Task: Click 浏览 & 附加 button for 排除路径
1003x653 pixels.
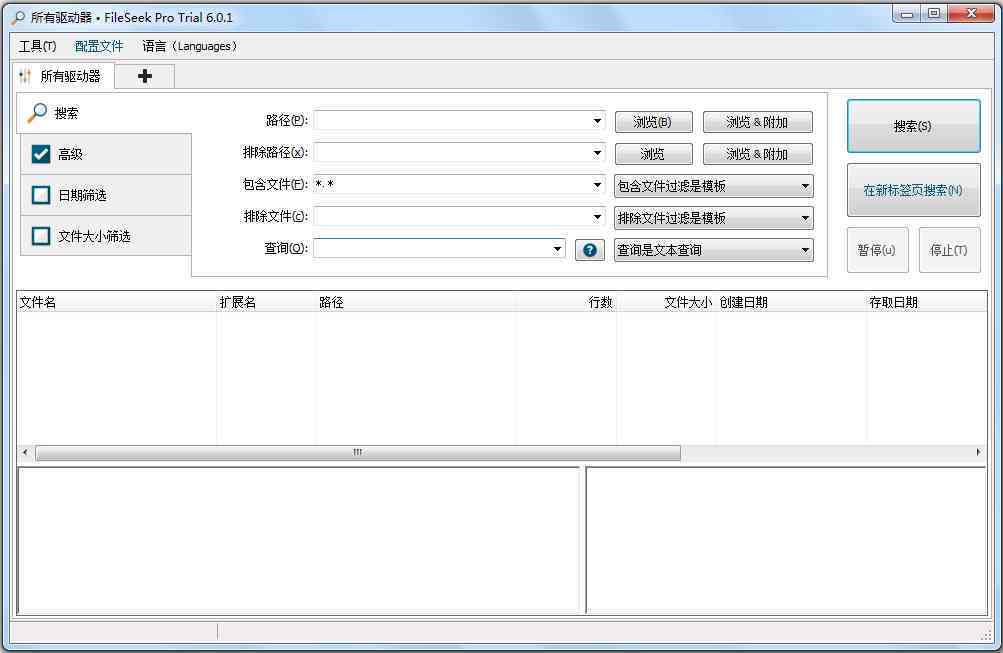Action: pyautogui.click(x=757, y=153)
